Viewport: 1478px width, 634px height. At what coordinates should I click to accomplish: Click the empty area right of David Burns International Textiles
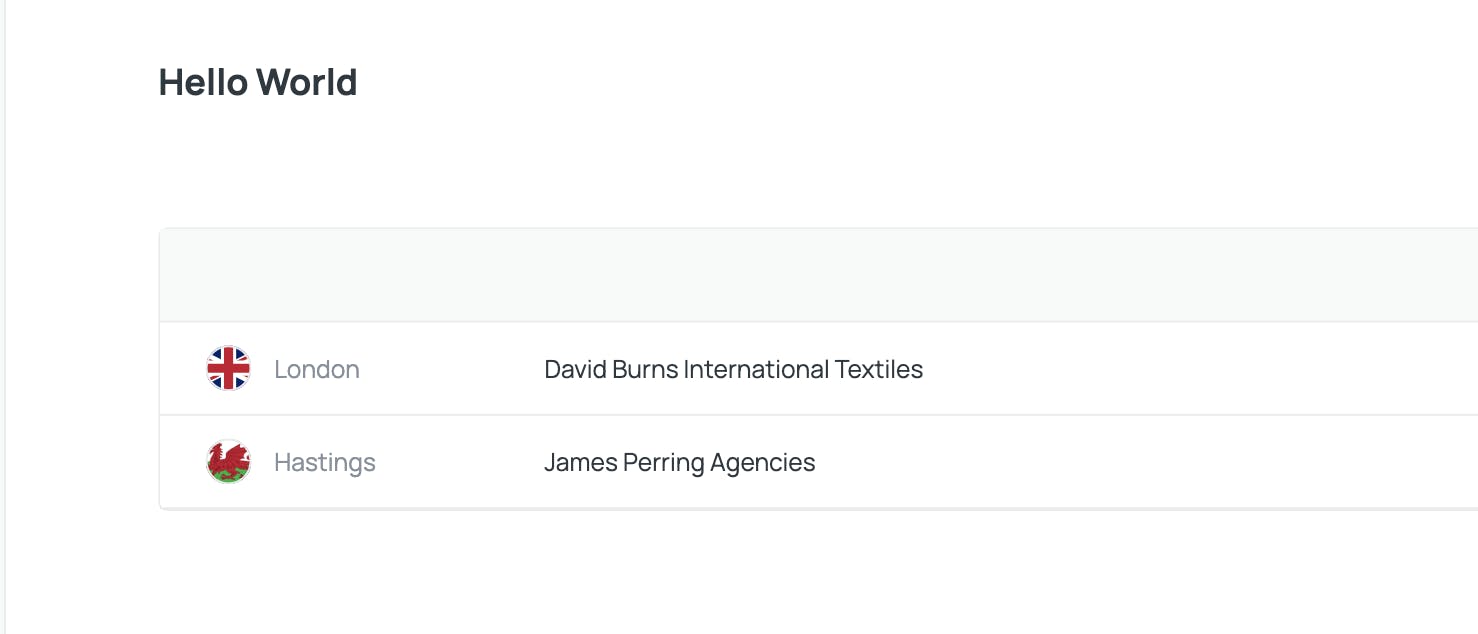(x=1150, y=369)
